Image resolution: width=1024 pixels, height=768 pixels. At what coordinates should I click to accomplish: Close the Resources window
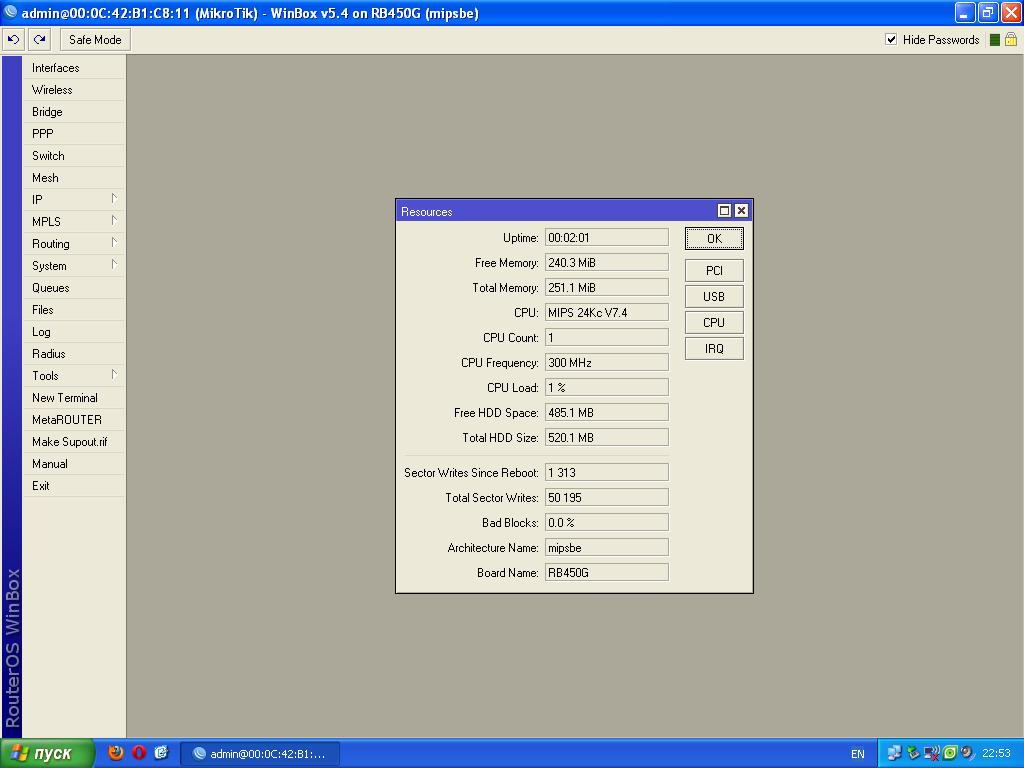(x=741, y=210)
